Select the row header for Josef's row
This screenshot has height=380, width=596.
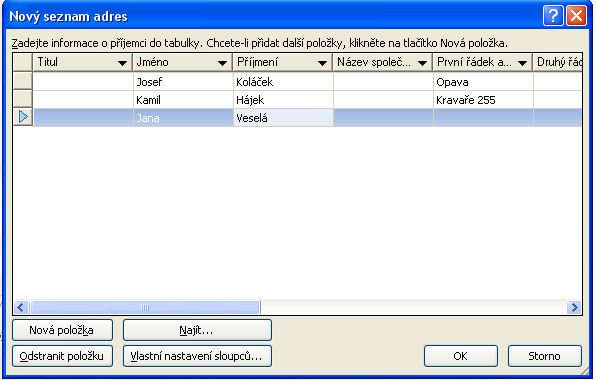click(x=23, y=81)
